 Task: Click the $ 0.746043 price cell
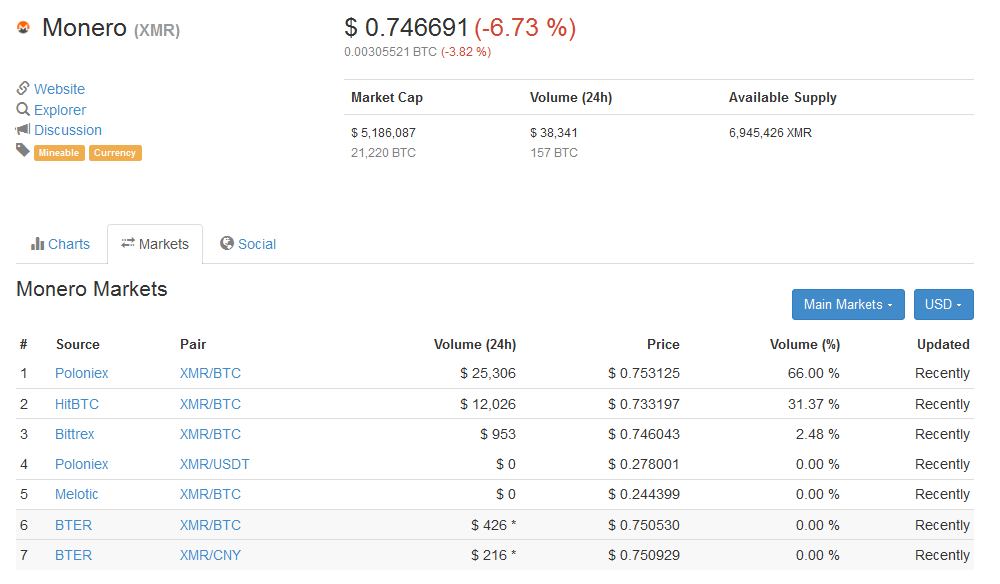[644, 434]
